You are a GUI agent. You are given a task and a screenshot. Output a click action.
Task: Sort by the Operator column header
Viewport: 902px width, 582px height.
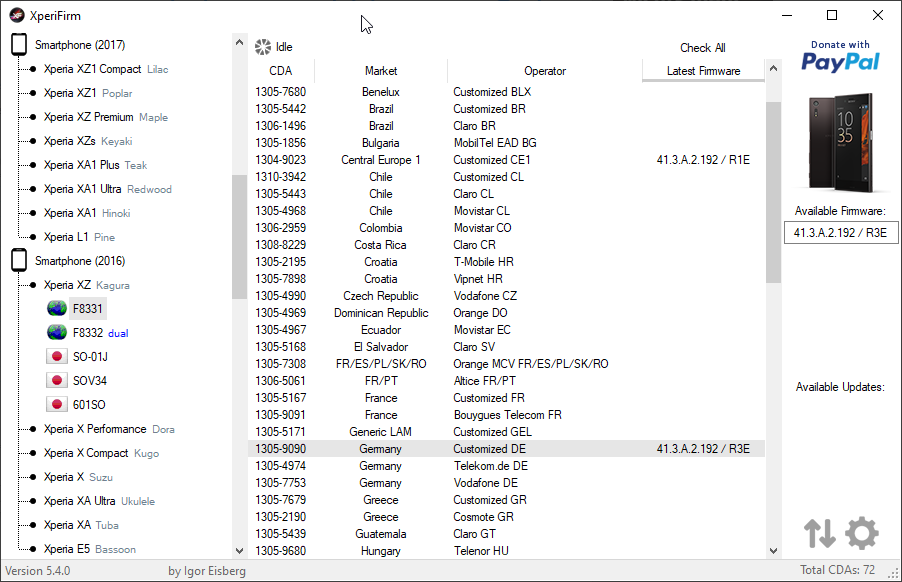545,71
